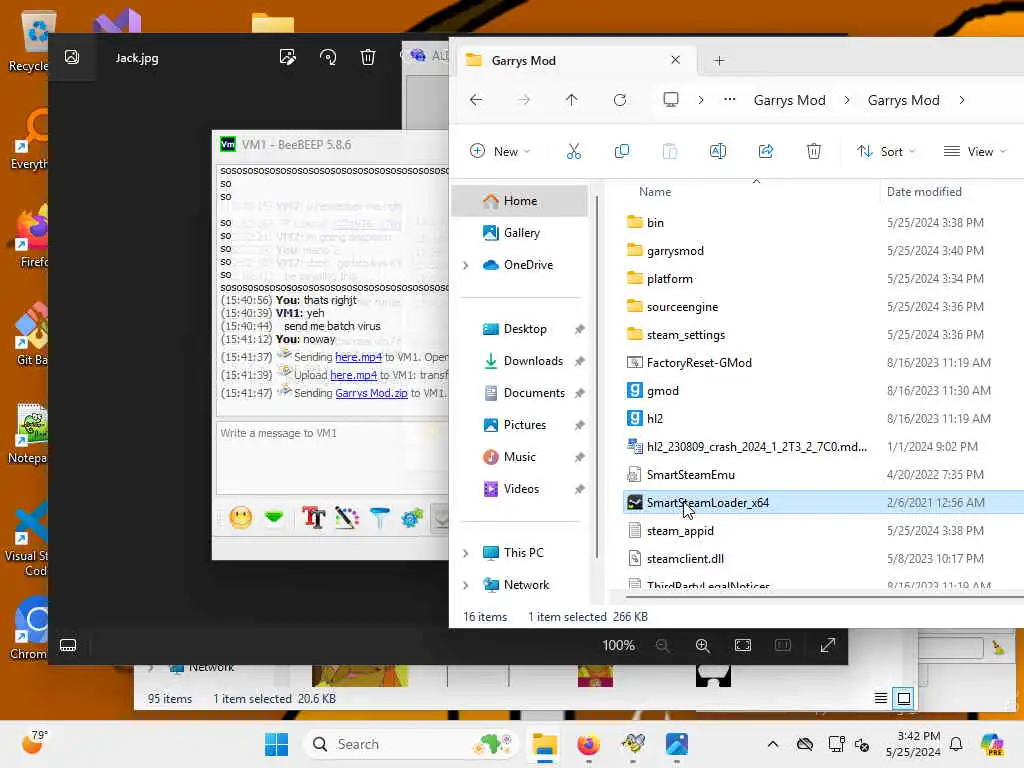Expand the Network tree node in Garrys Mod window

coord(466,585)
